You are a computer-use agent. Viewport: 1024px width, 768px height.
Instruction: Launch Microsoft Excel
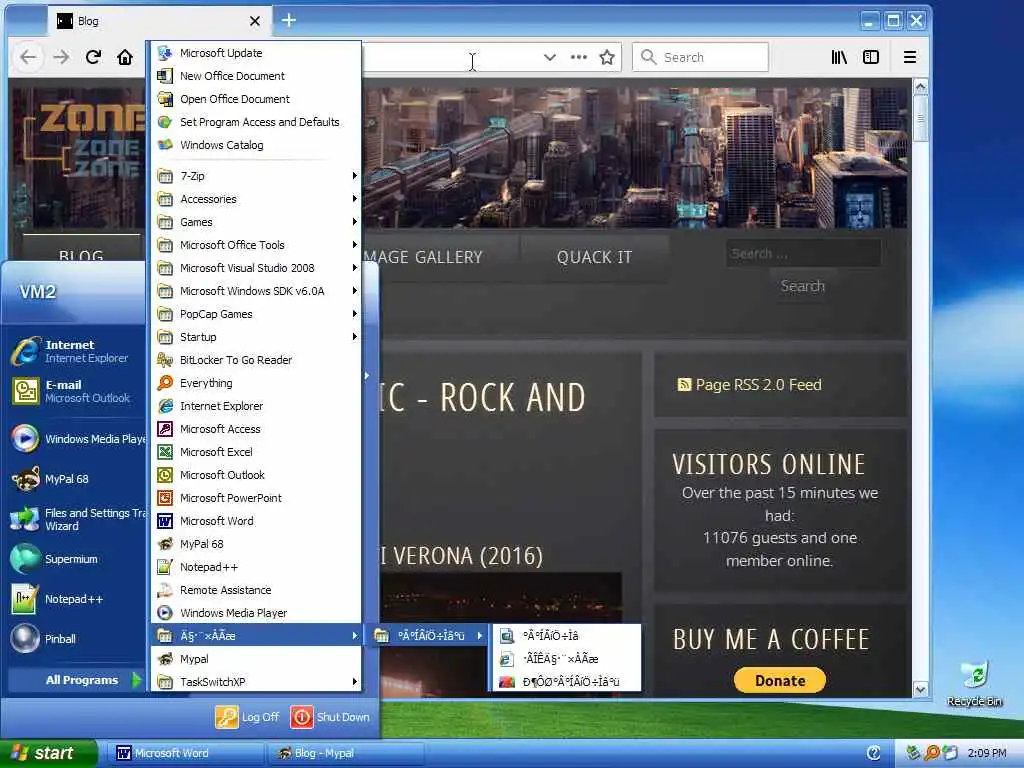point(257,452)
